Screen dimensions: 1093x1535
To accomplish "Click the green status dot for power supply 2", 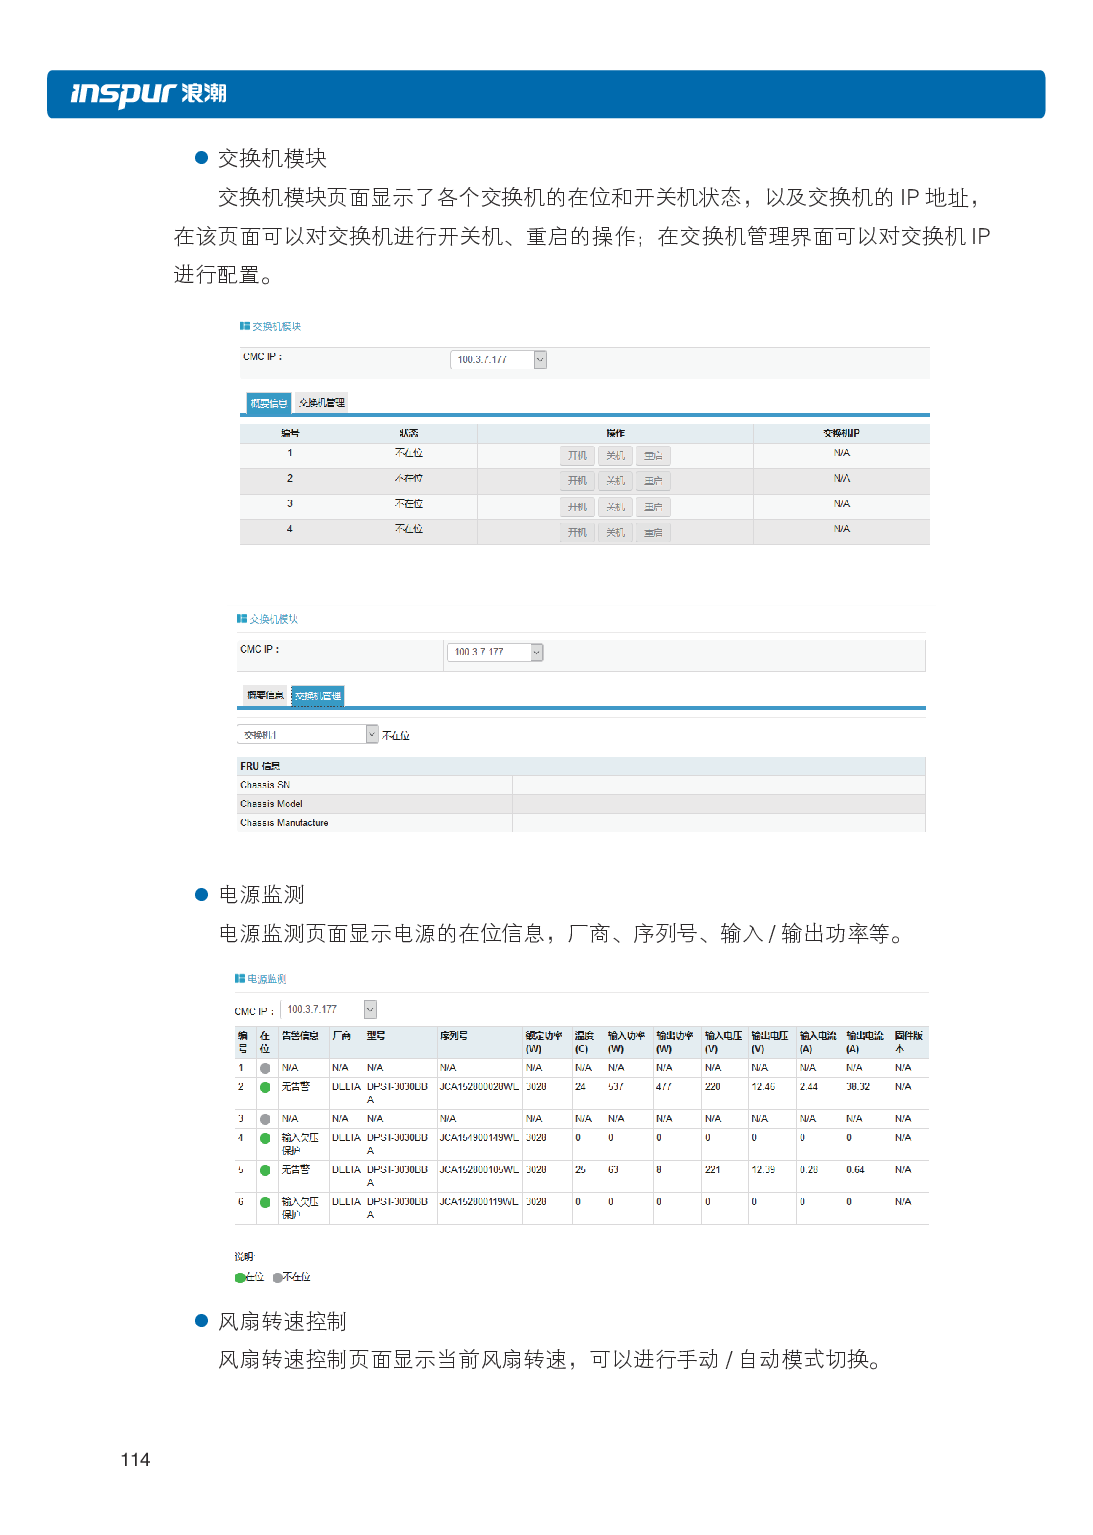I will [265, 1087].
